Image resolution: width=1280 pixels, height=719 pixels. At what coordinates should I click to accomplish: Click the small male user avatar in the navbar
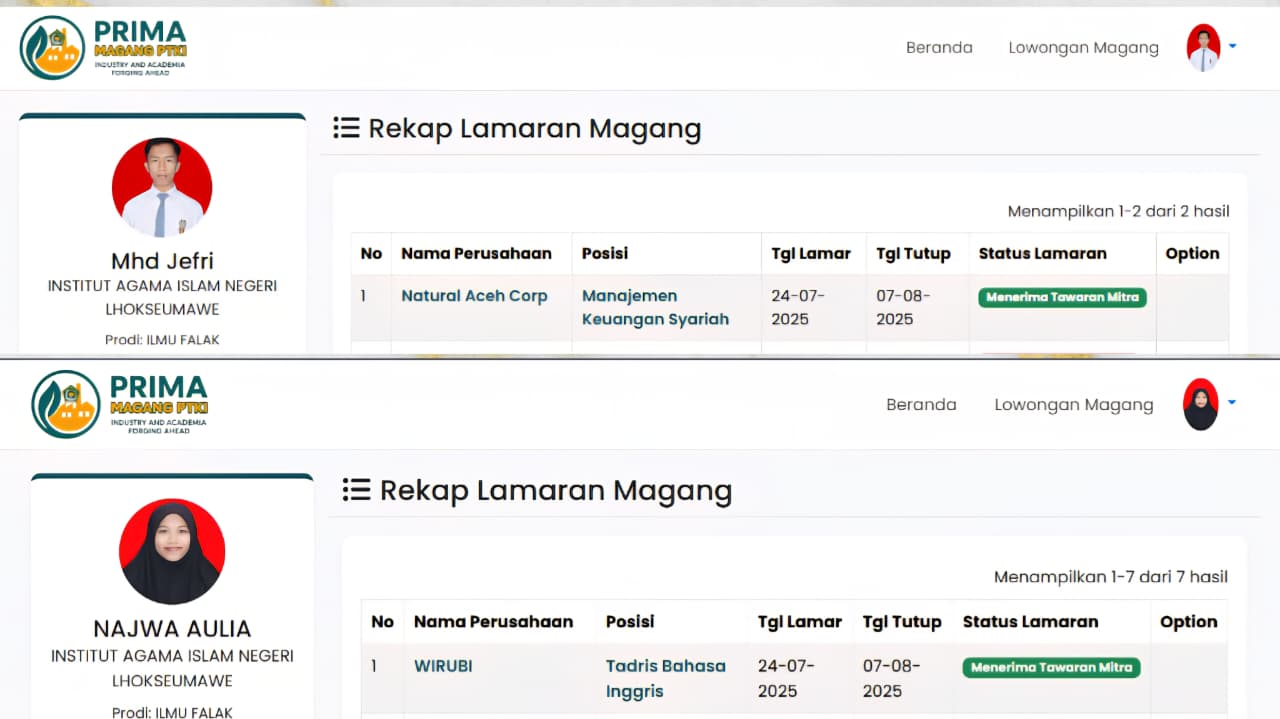pos(1203,48)
